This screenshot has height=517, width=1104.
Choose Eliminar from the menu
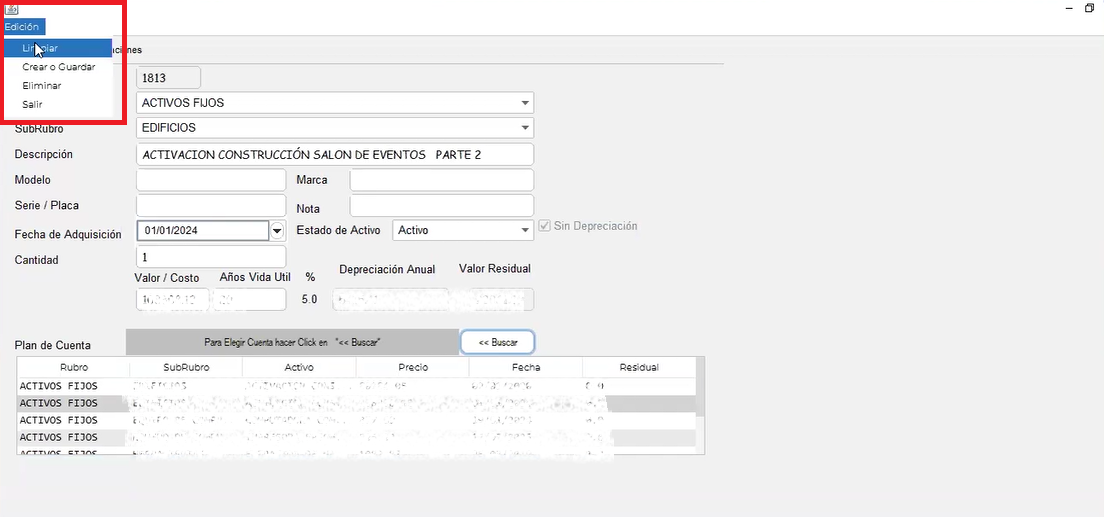tap(58, 85)
